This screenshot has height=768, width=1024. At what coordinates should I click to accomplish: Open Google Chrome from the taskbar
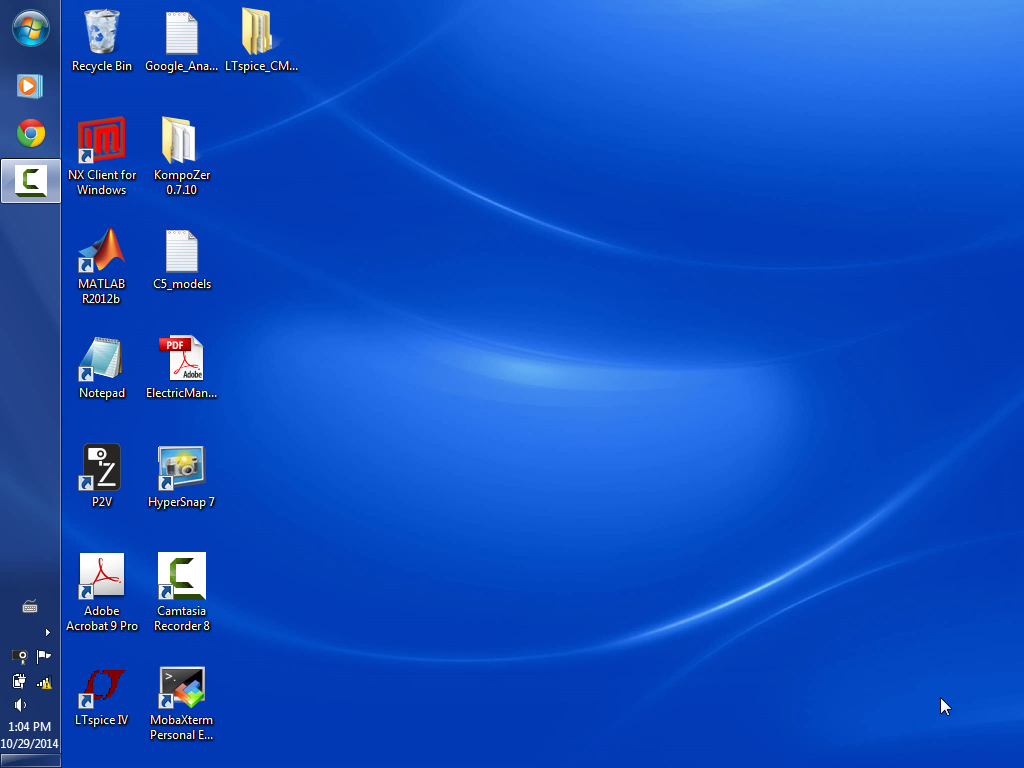click(30, 133)
